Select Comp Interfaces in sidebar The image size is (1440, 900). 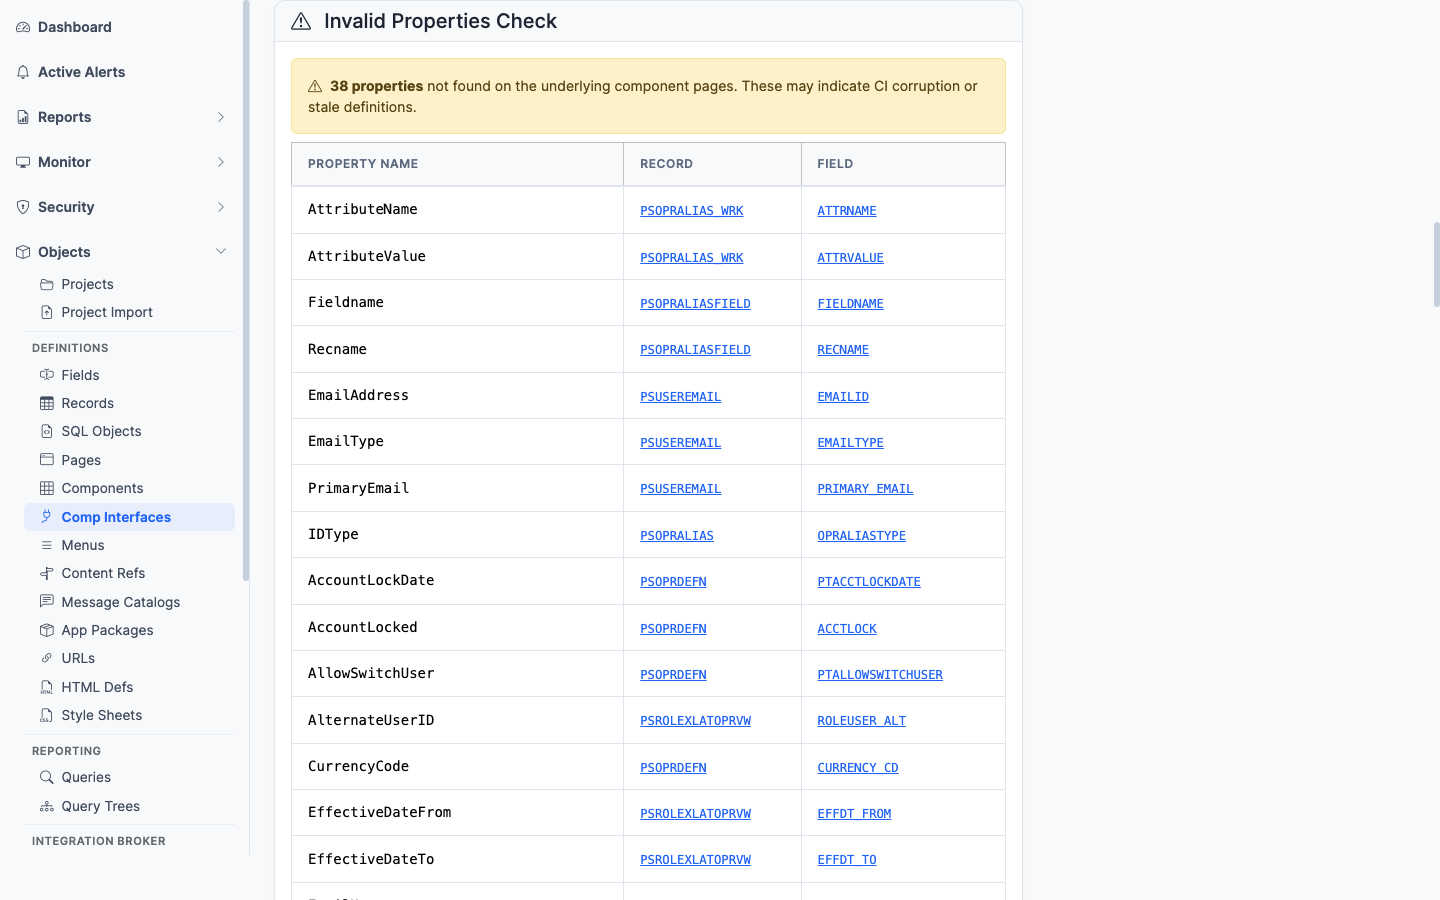(129, 517)
